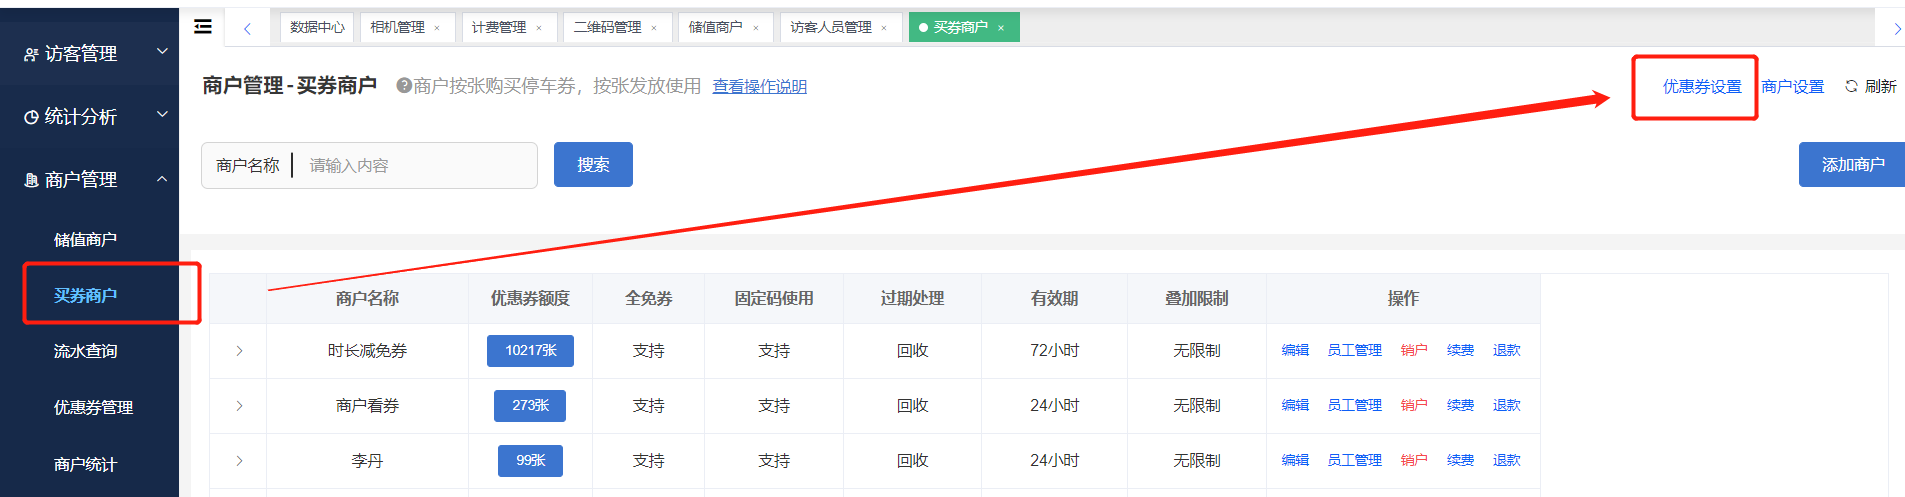Viewport: 1905px width, 497px height.
Task: Click the help icon beside merchant description
Action: tap(404, 86)
